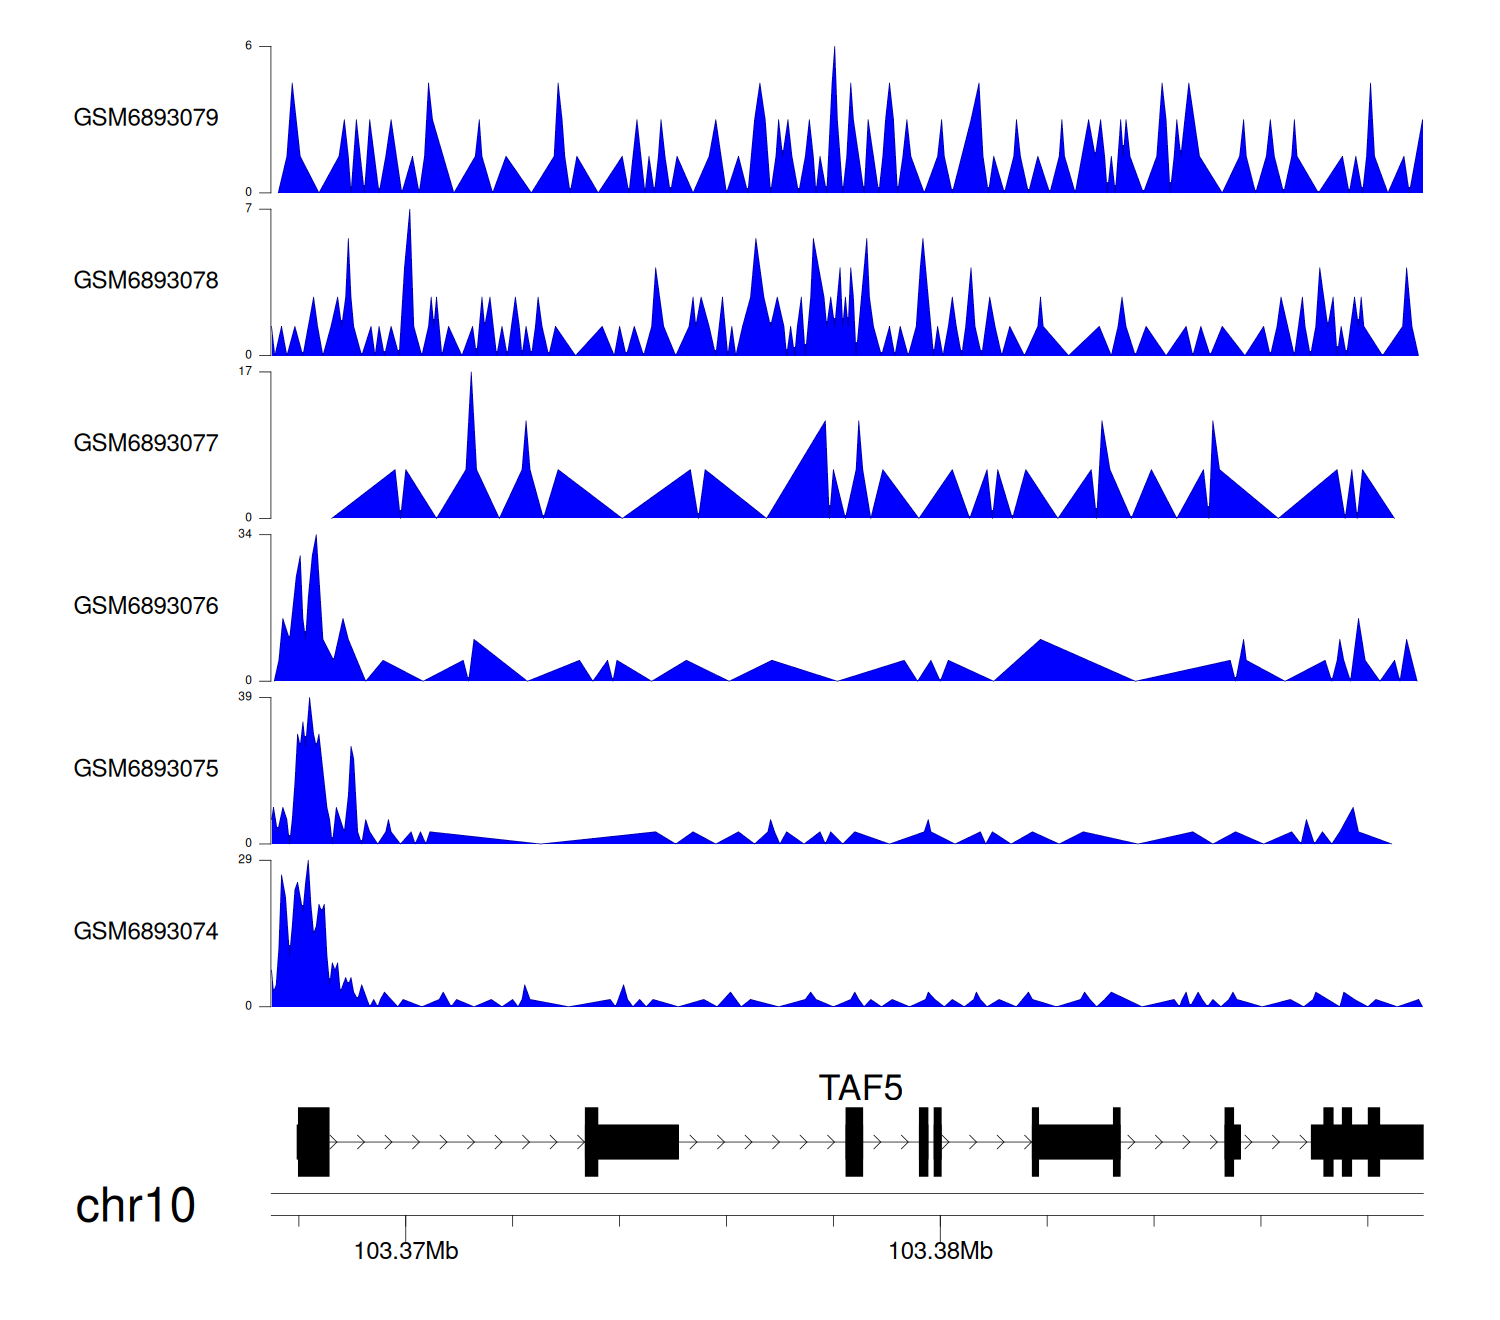
Task: Click the chr10 chromosome label
Action: (135, 1206)
